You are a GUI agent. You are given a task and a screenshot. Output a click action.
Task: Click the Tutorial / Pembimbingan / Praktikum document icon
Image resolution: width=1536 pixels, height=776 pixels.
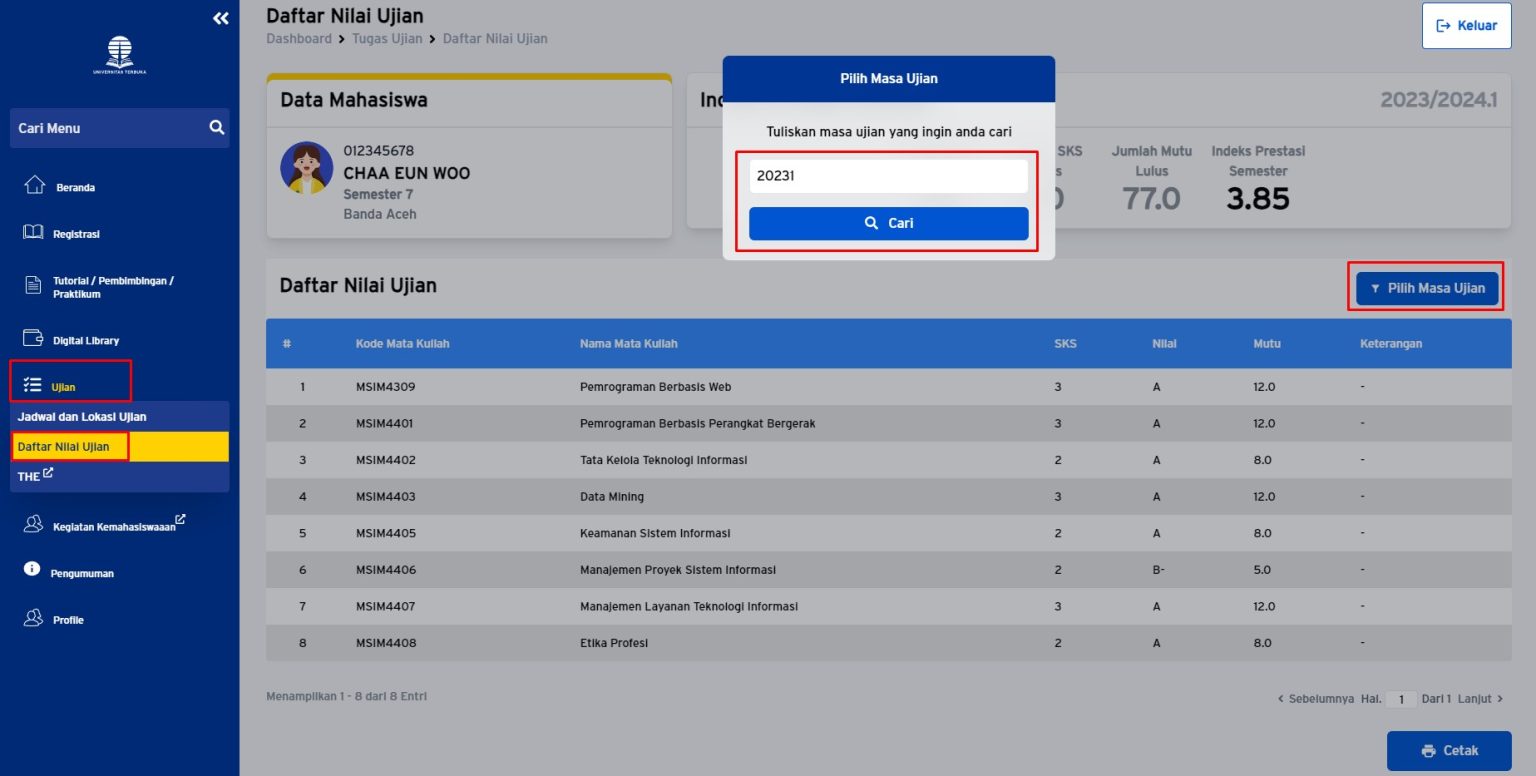(33, 286)
